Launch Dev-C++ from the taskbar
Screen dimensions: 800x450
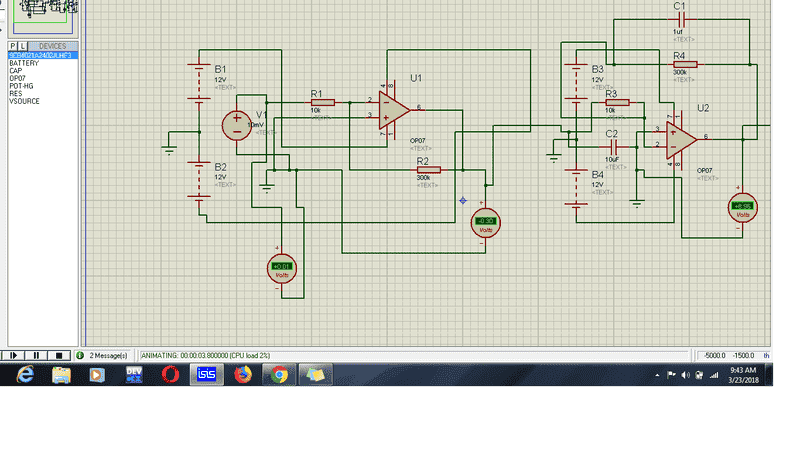coord(134,374)
